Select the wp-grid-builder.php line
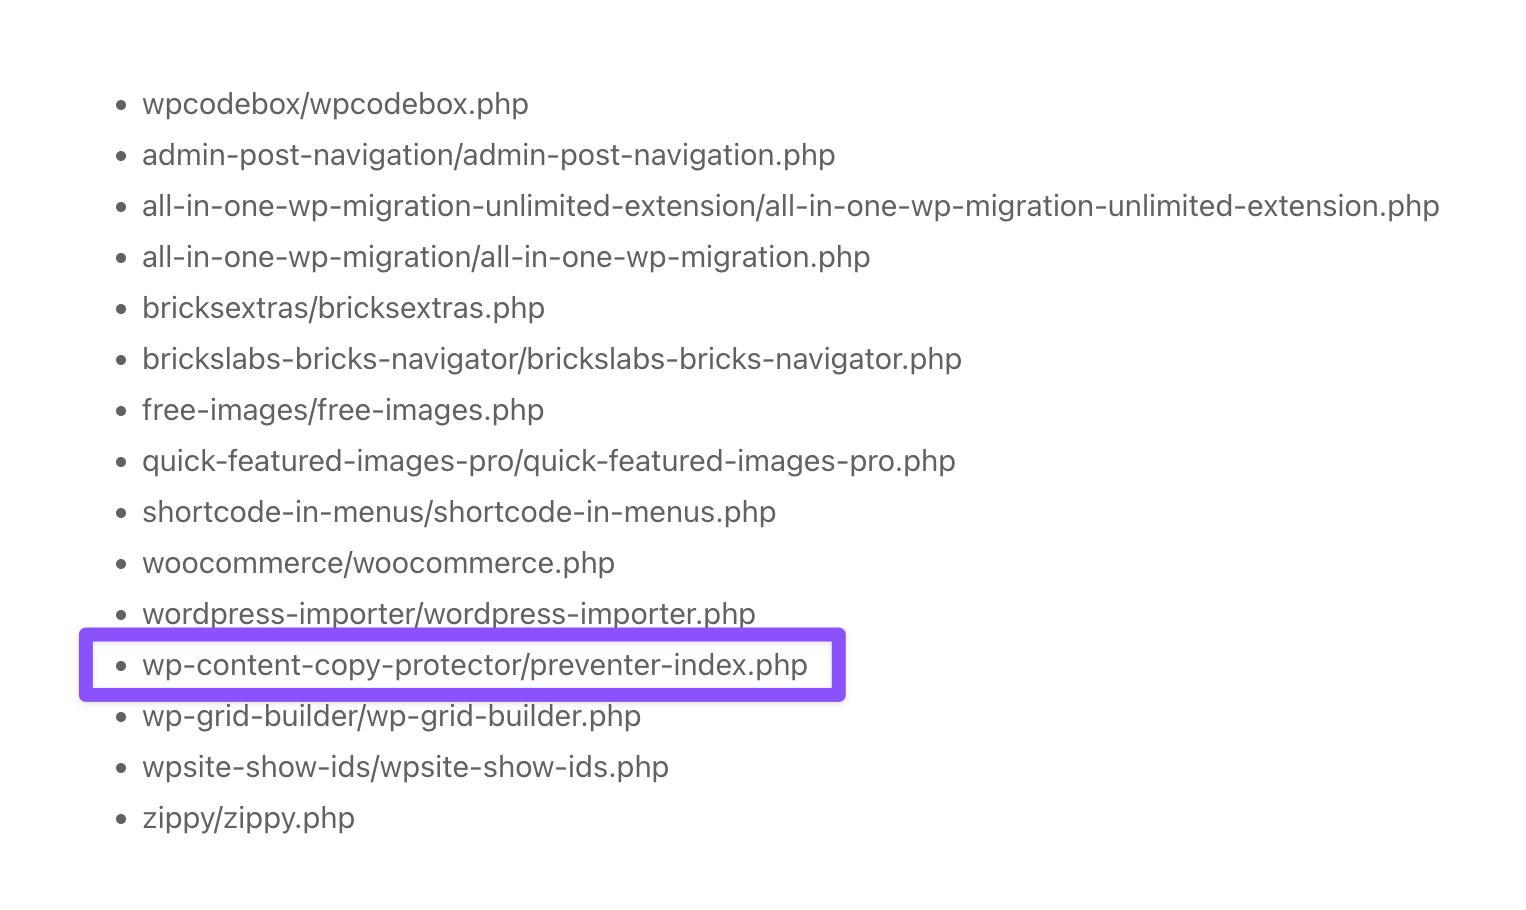The image size is (1526, 910). point(391,716)
